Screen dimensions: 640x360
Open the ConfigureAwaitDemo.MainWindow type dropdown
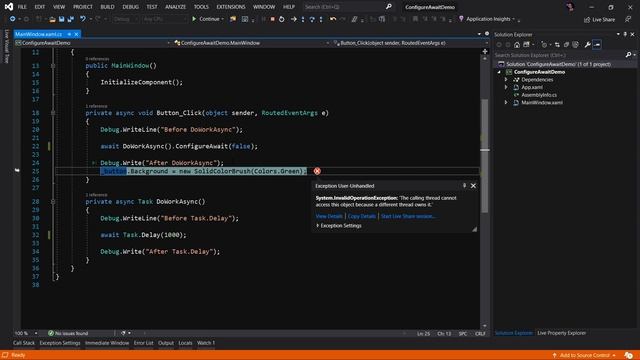[x=252, y=43]
